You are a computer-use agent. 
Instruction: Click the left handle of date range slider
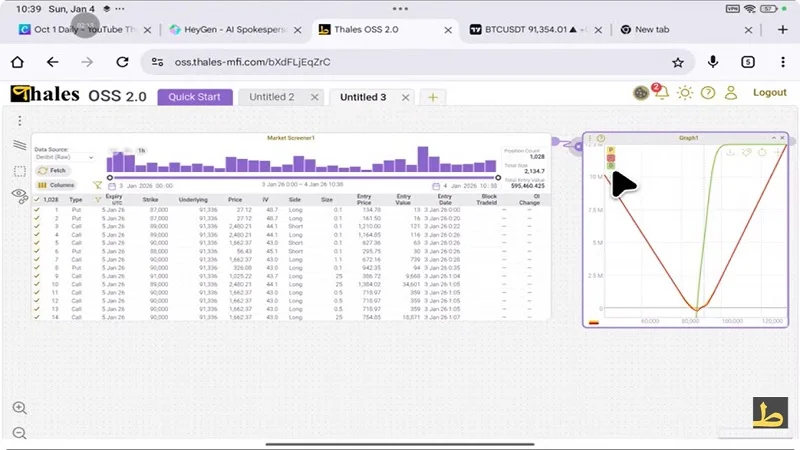click(x=108, y=178)
